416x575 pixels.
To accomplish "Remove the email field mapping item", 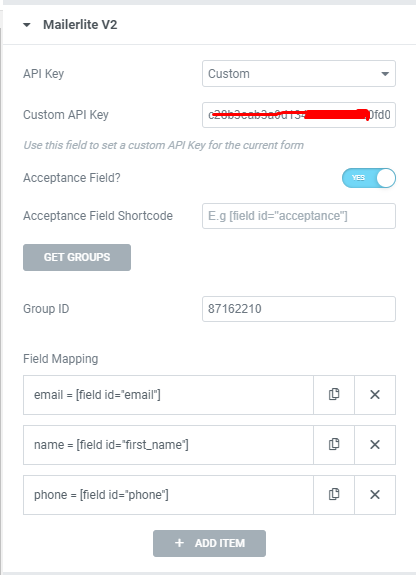I will 375,395.
